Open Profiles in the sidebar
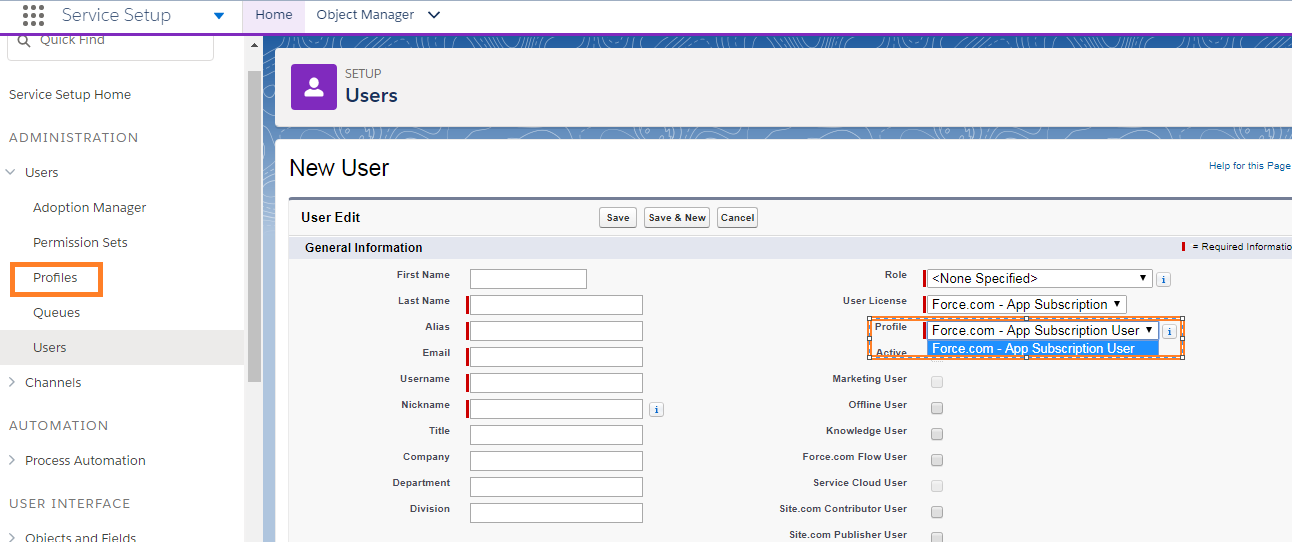This screenshot has width=1292, height=542. (55, 278)
